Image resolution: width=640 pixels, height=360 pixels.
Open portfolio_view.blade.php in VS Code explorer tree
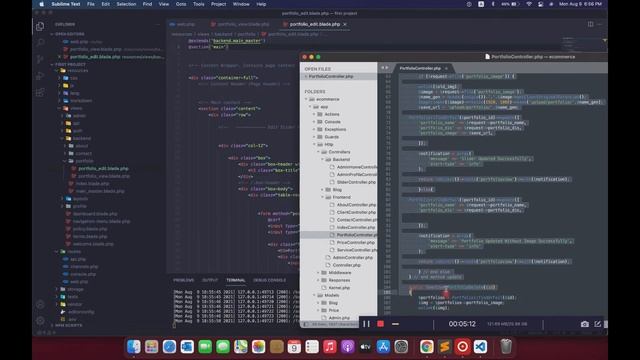click(104, 176)
